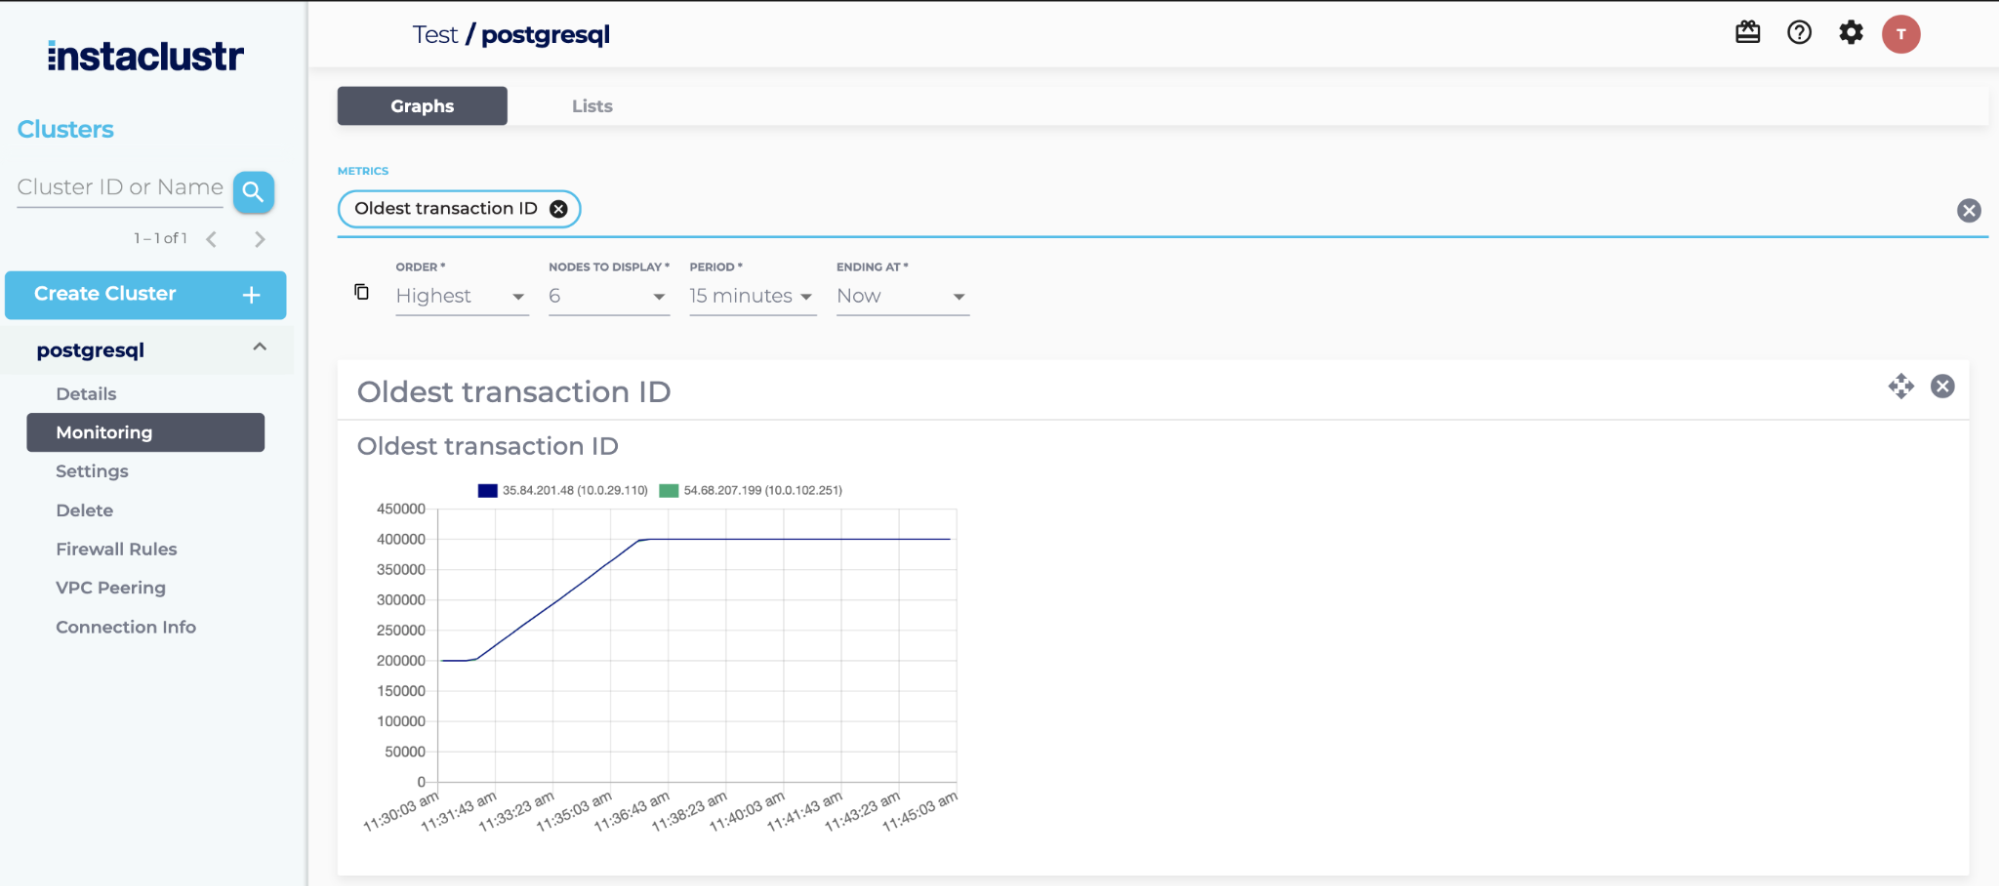
Task: Open the settings gear icon
Action: tap(1851, 33)
